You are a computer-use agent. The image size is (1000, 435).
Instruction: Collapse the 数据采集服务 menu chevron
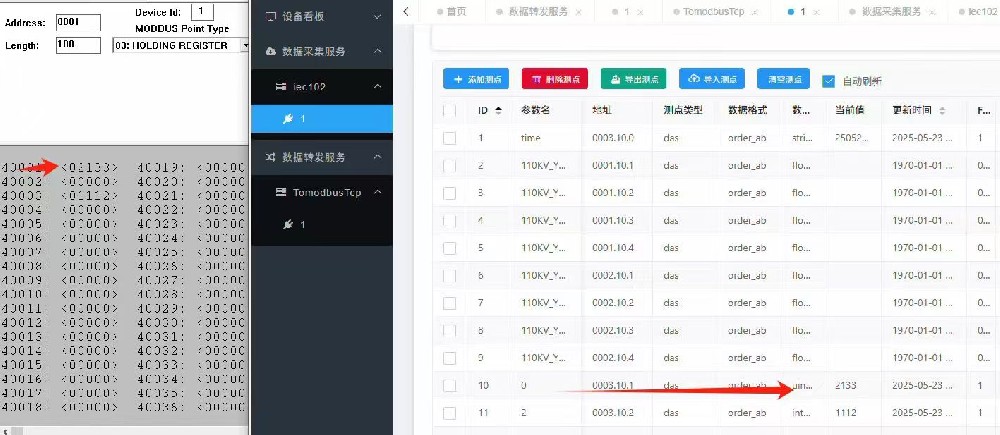pyautogui.click(x=378, y=51)
